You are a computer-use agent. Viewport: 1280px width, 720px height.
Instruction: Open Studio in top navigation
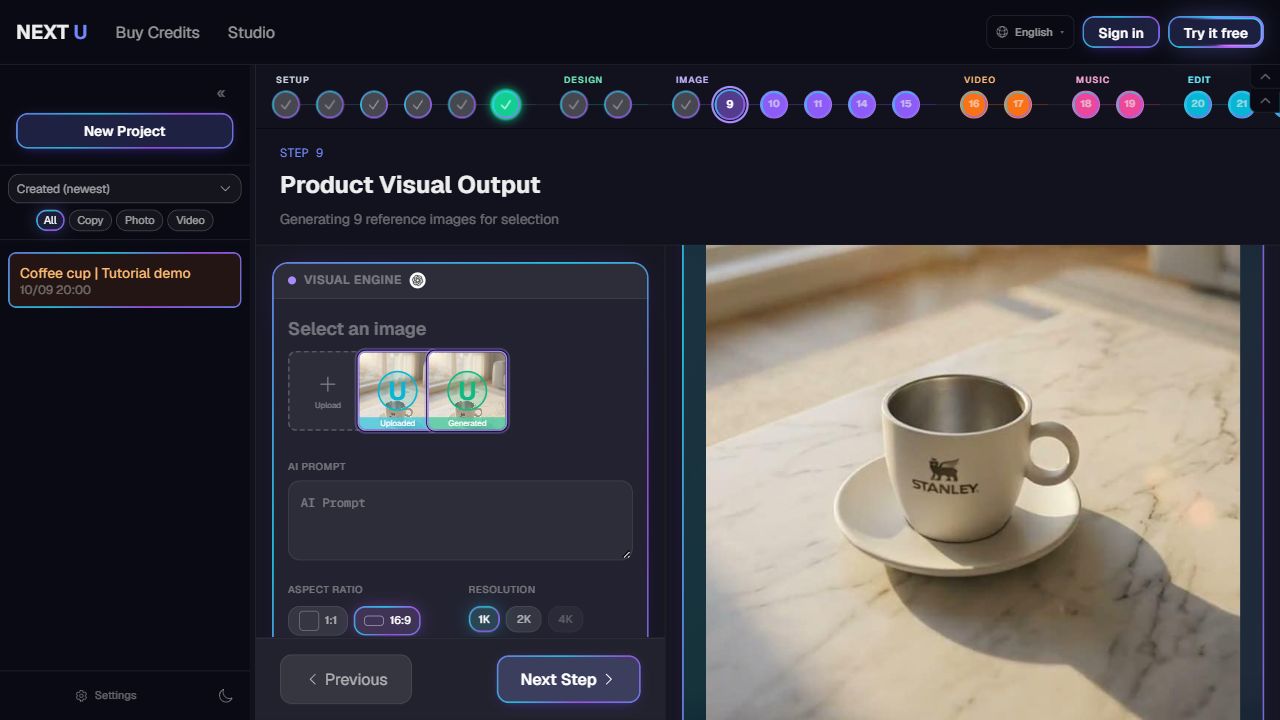click(251, 32)
